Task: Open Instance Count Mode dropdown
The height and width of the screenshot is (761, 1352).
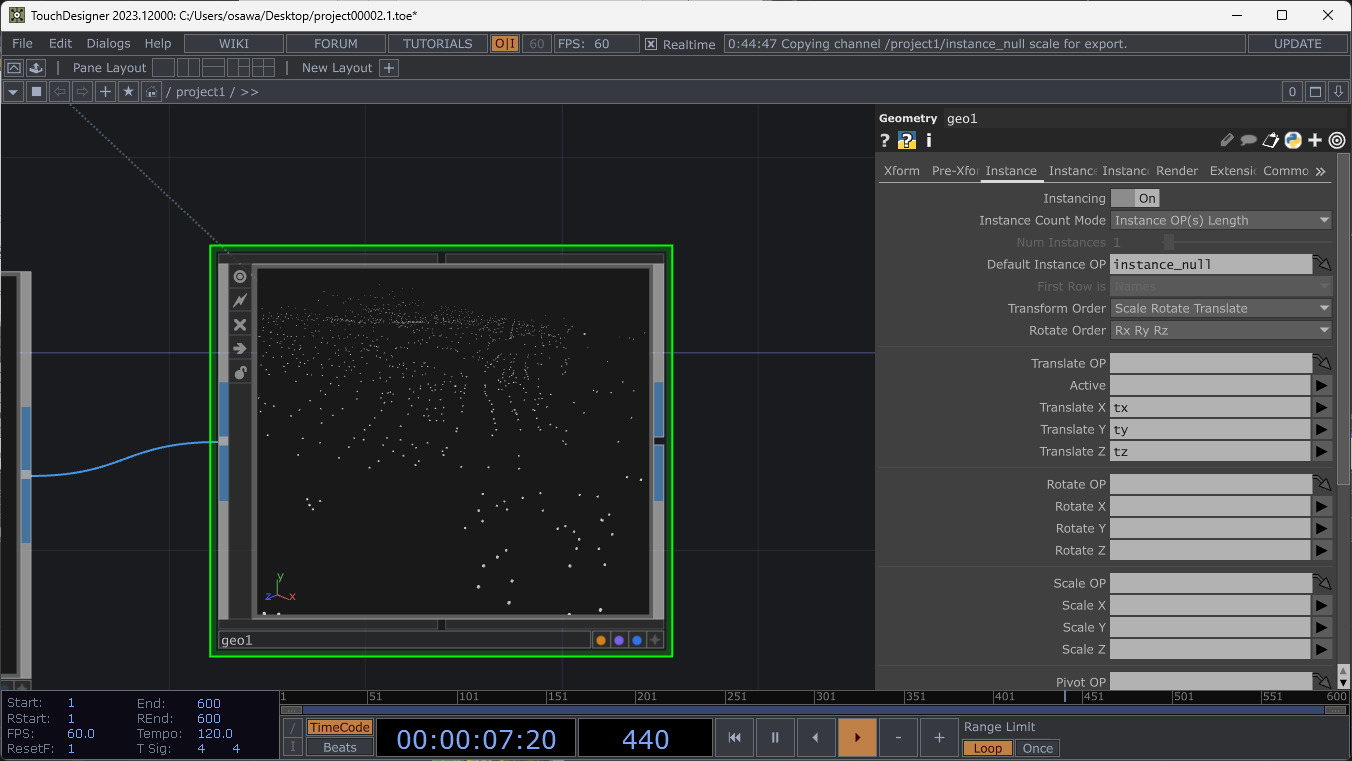Action: pos(1221,220)
